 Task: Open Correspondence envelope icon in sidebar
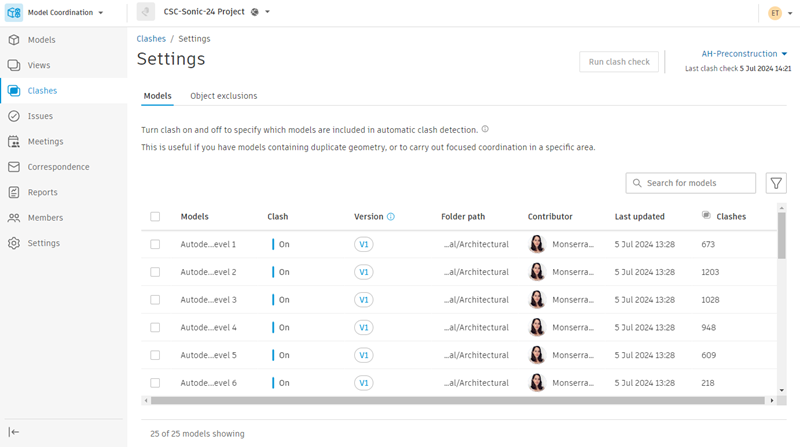(x=14, y=167)
